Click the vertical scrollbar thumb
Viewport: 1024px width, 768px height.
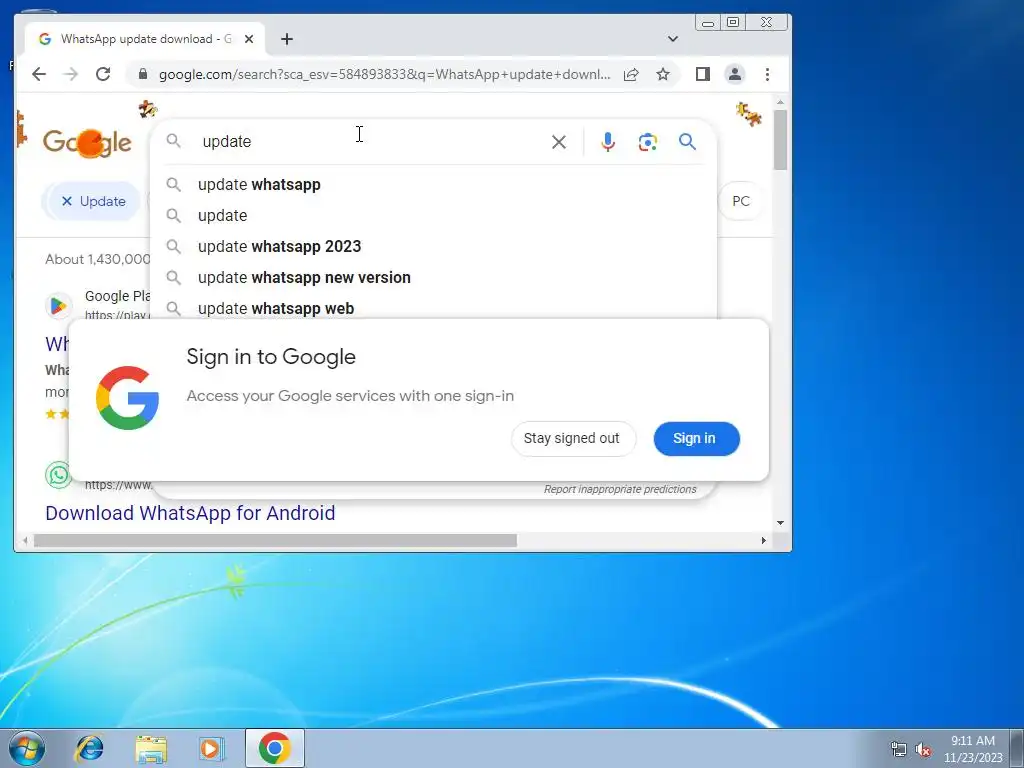pos(780,140)
